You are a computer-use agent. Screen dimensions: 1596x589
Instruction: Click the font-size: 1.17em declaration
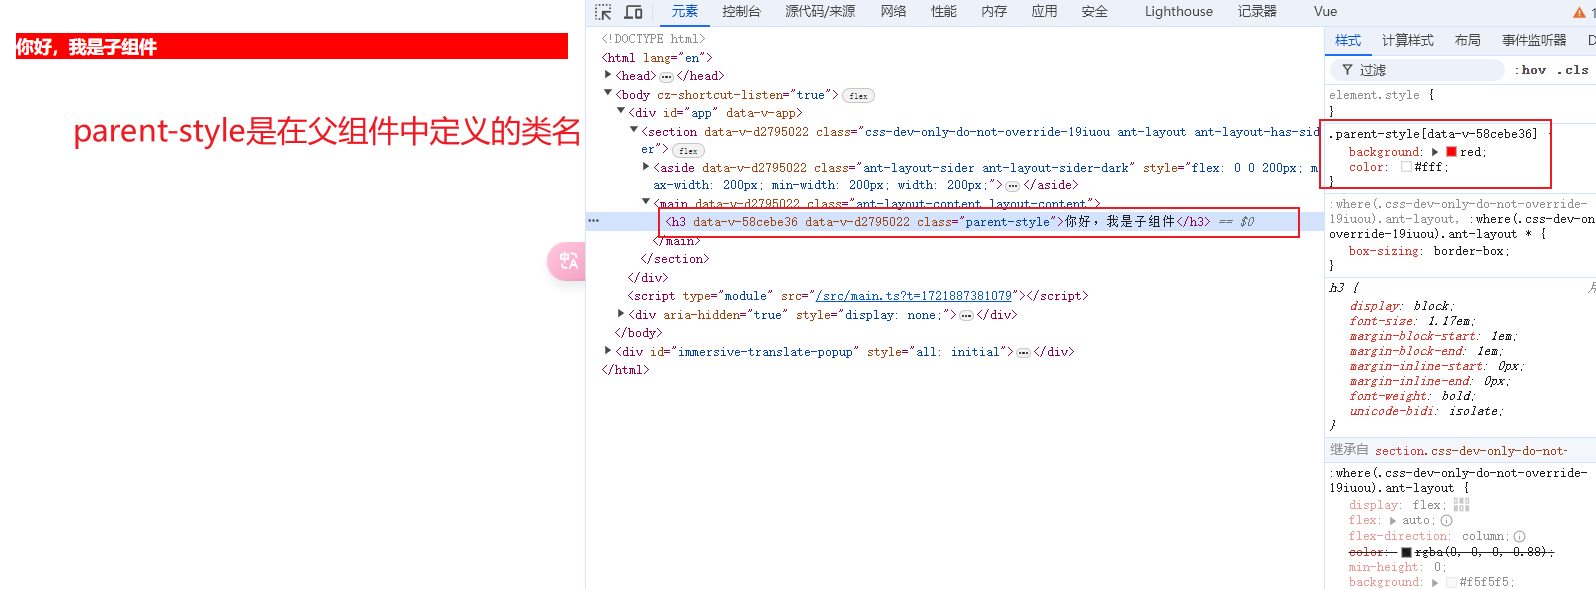tap(1413, 321)
